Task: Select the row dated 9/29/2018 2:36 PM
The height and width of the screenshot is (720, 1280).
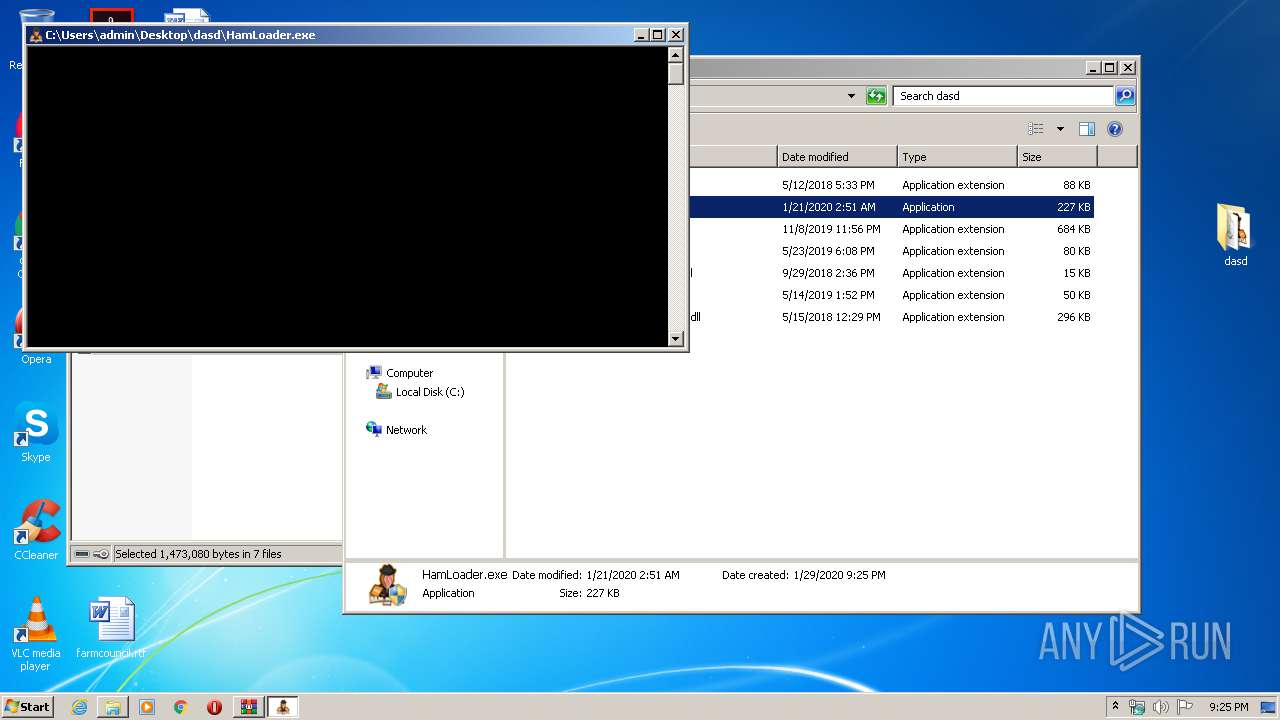Action: 890,273
